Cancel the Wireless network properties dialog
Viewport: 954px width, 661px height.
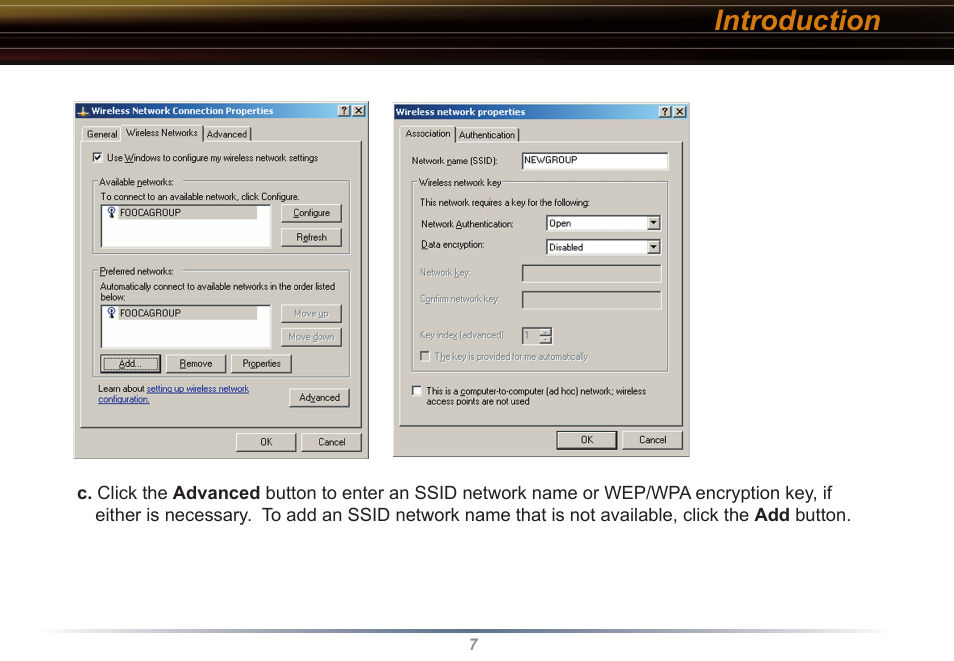coord(652,440)
